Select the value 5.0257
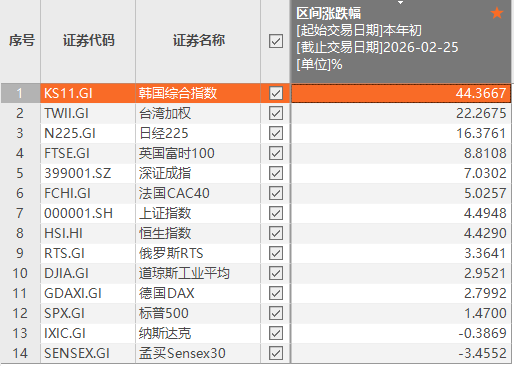The image size is (514, 366). (485, 193)
